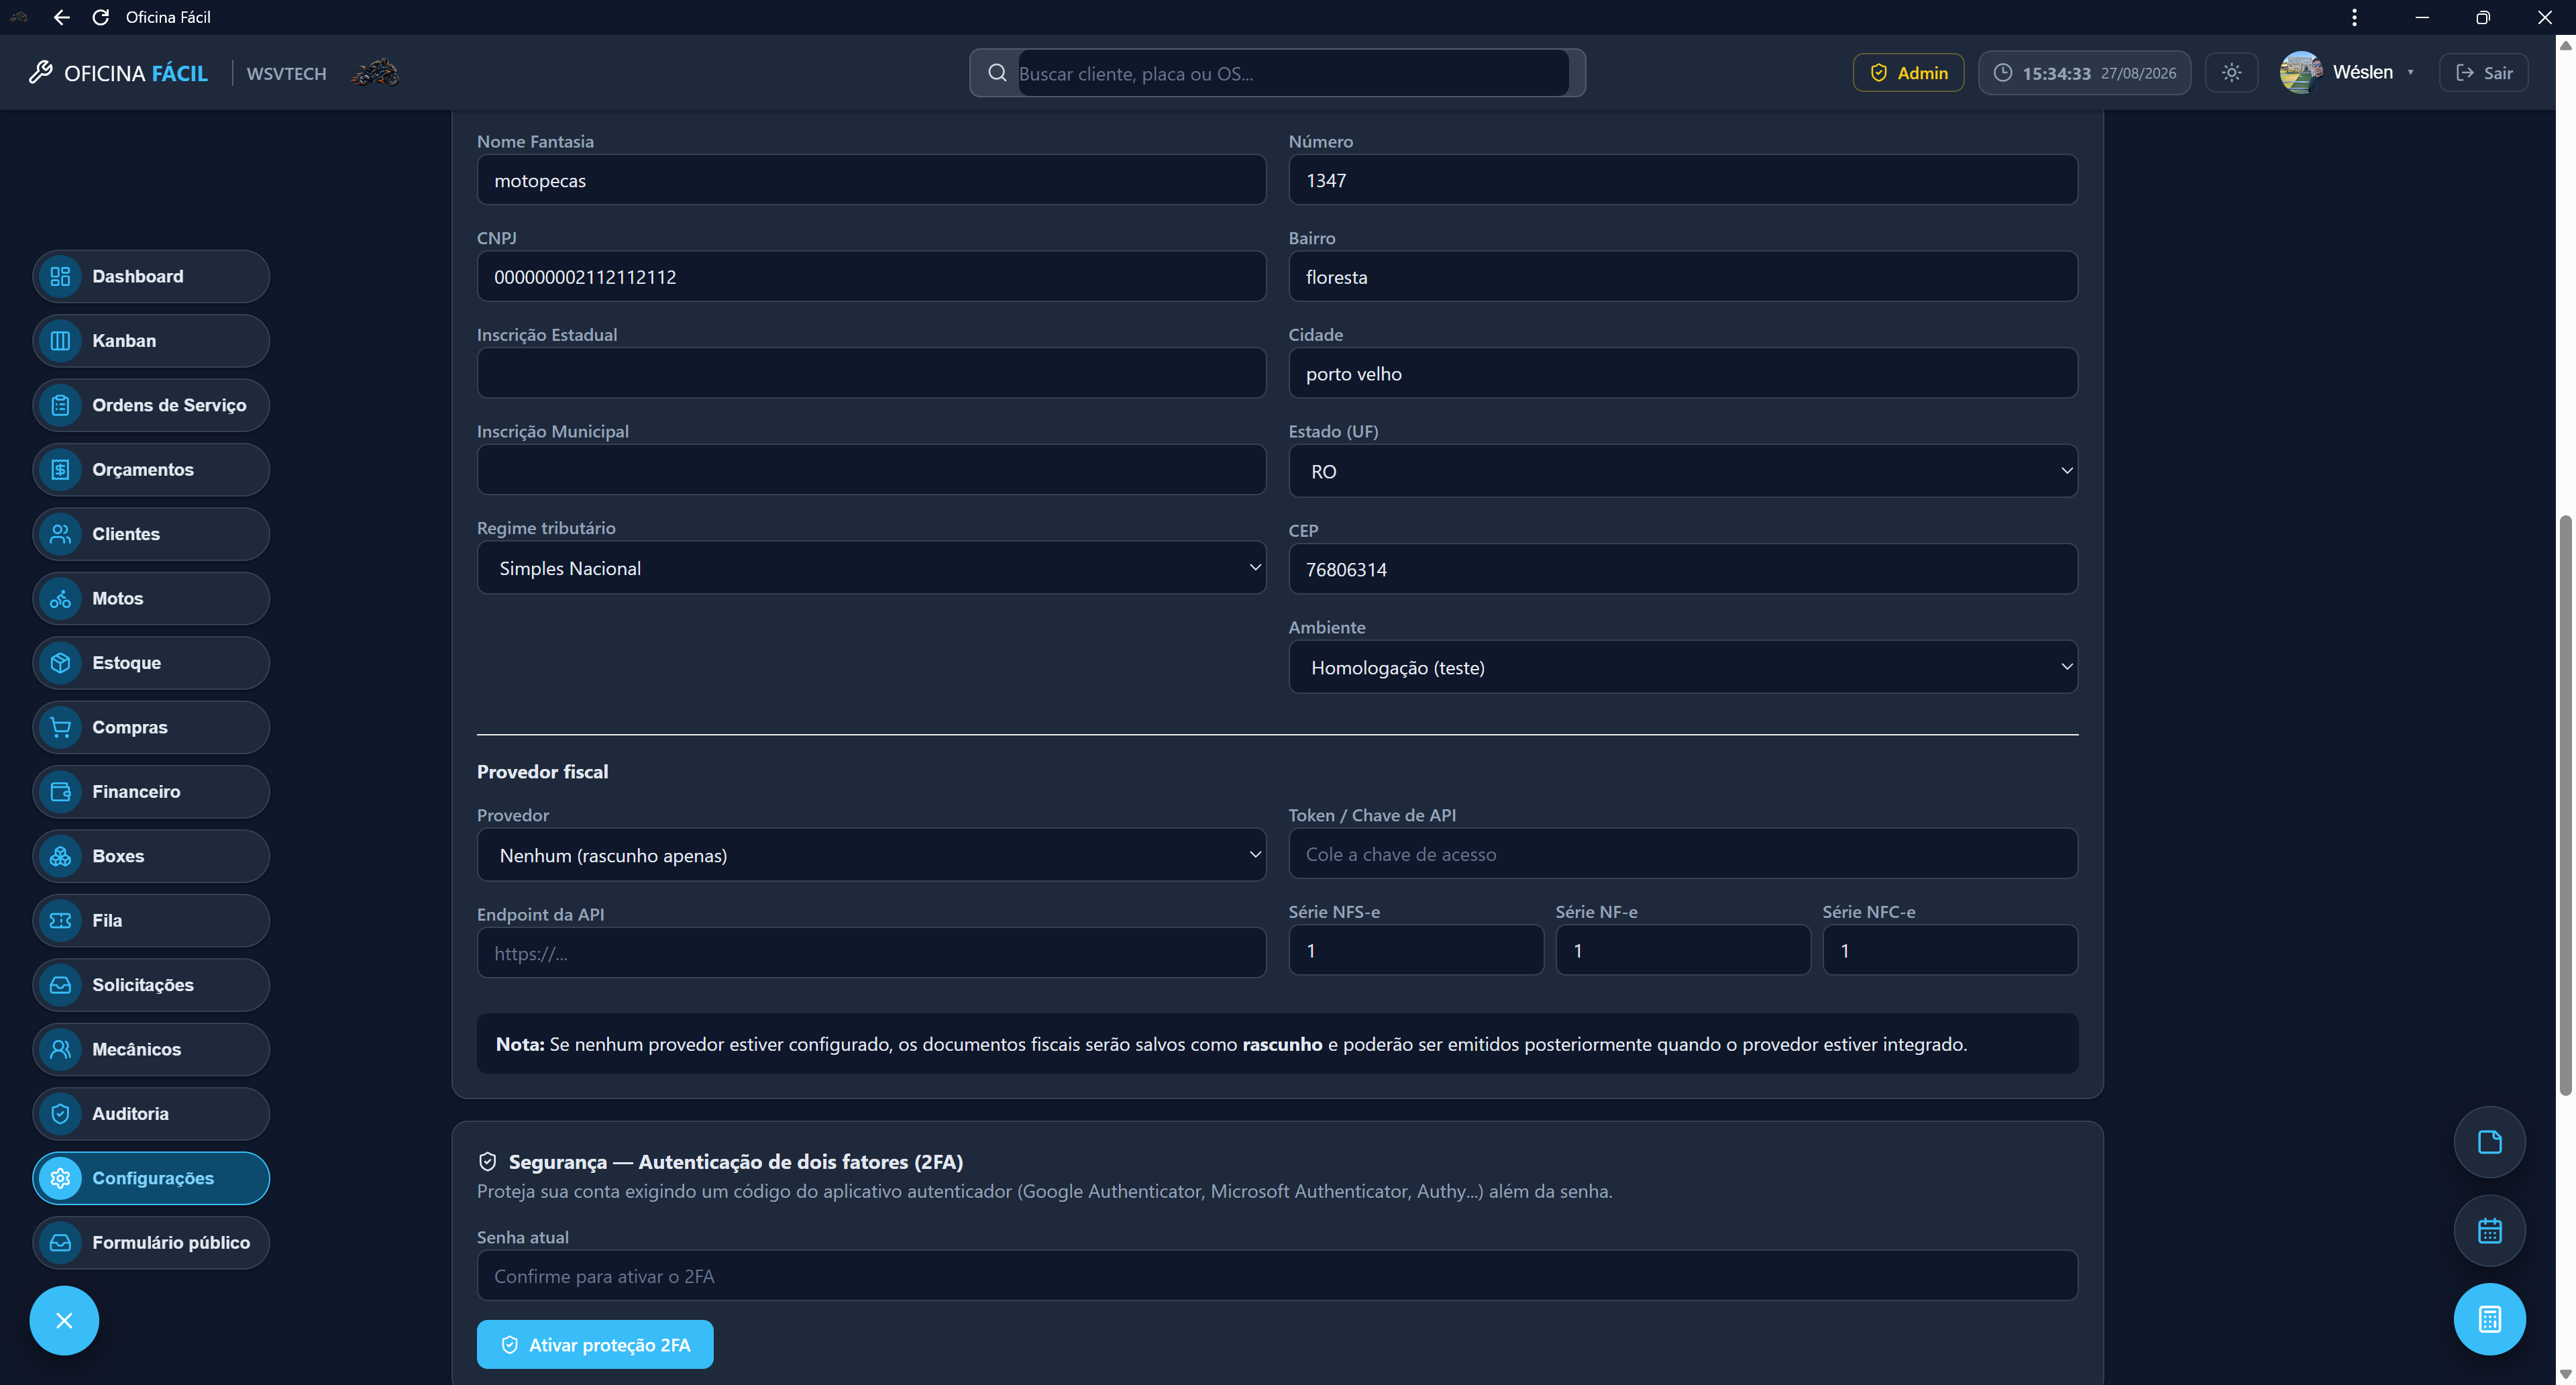2576x1385 pixels.
Task: Click Wéslen's avatar picture
Action: pyautogui.click(x=2300, y=72)
